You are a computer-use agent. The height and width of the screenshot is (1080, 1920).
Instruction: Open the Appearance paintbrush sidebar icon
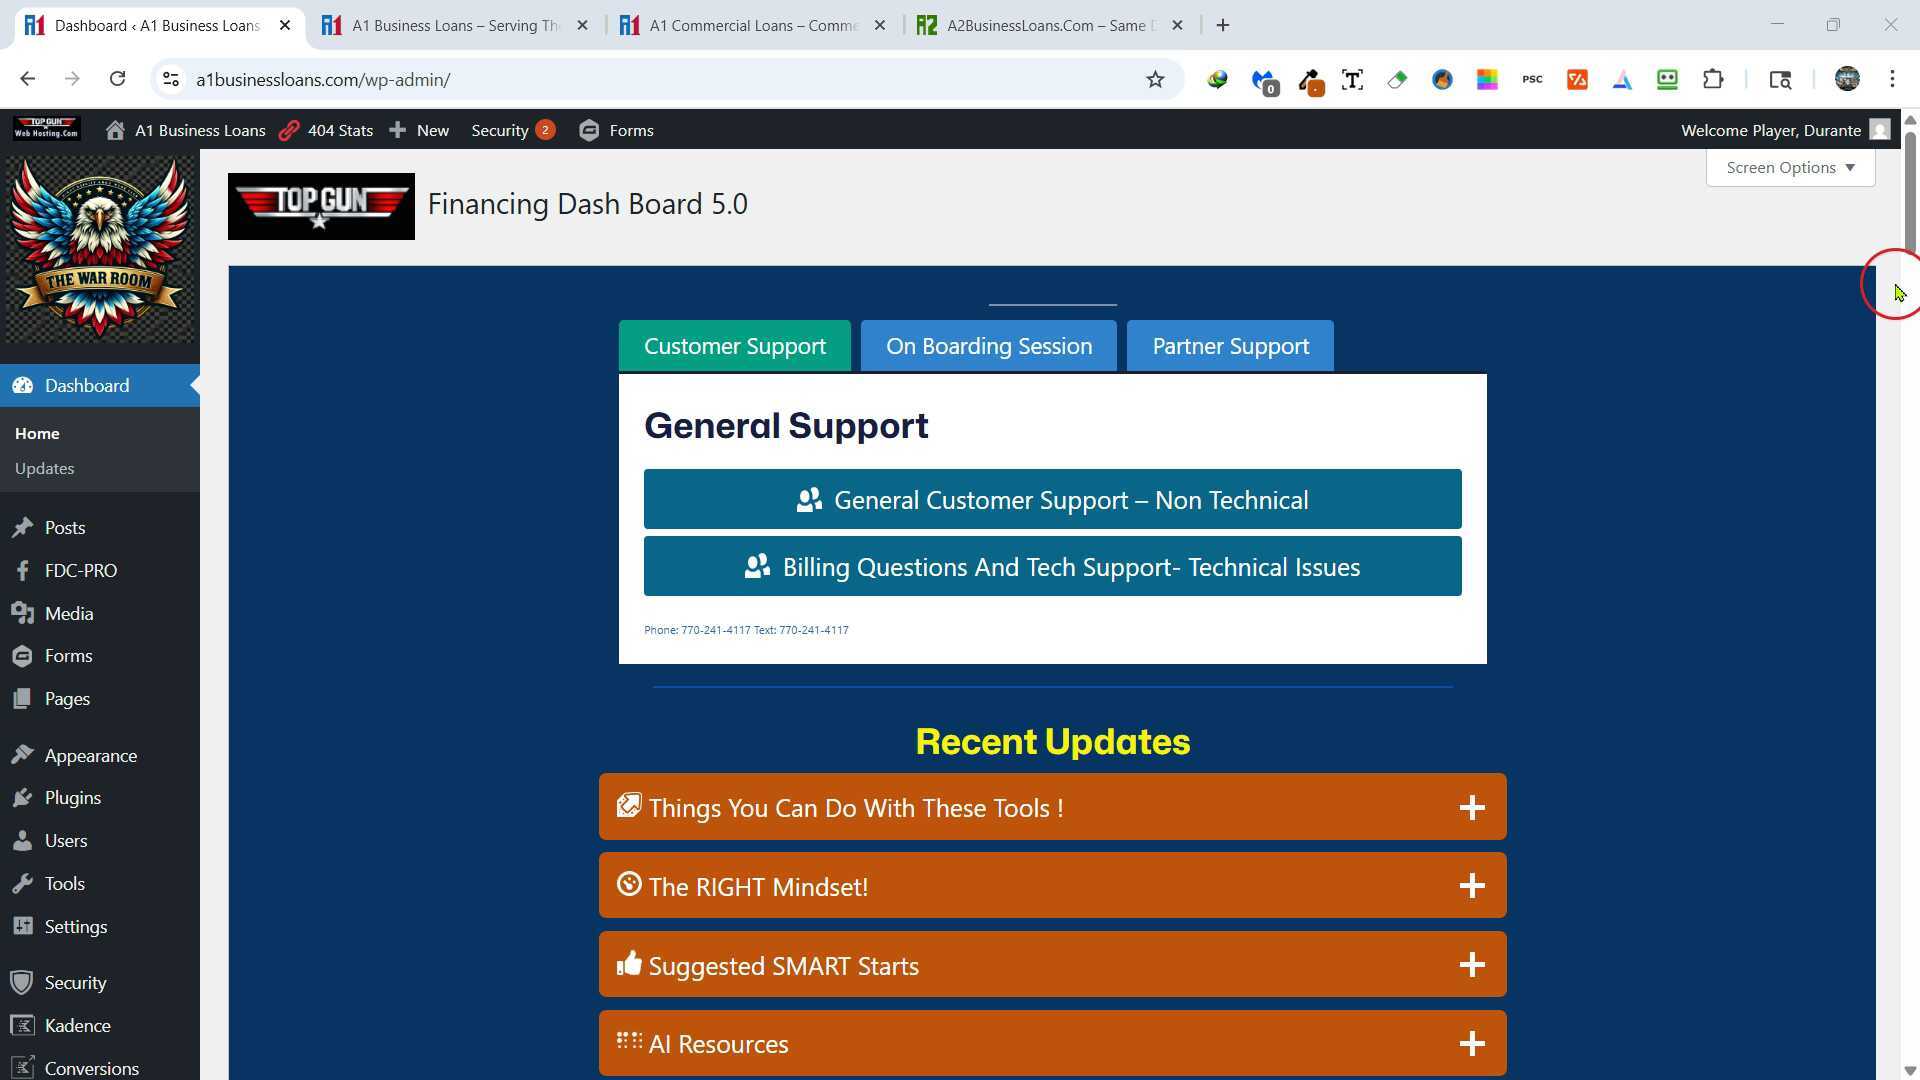[x=24, y=755]
